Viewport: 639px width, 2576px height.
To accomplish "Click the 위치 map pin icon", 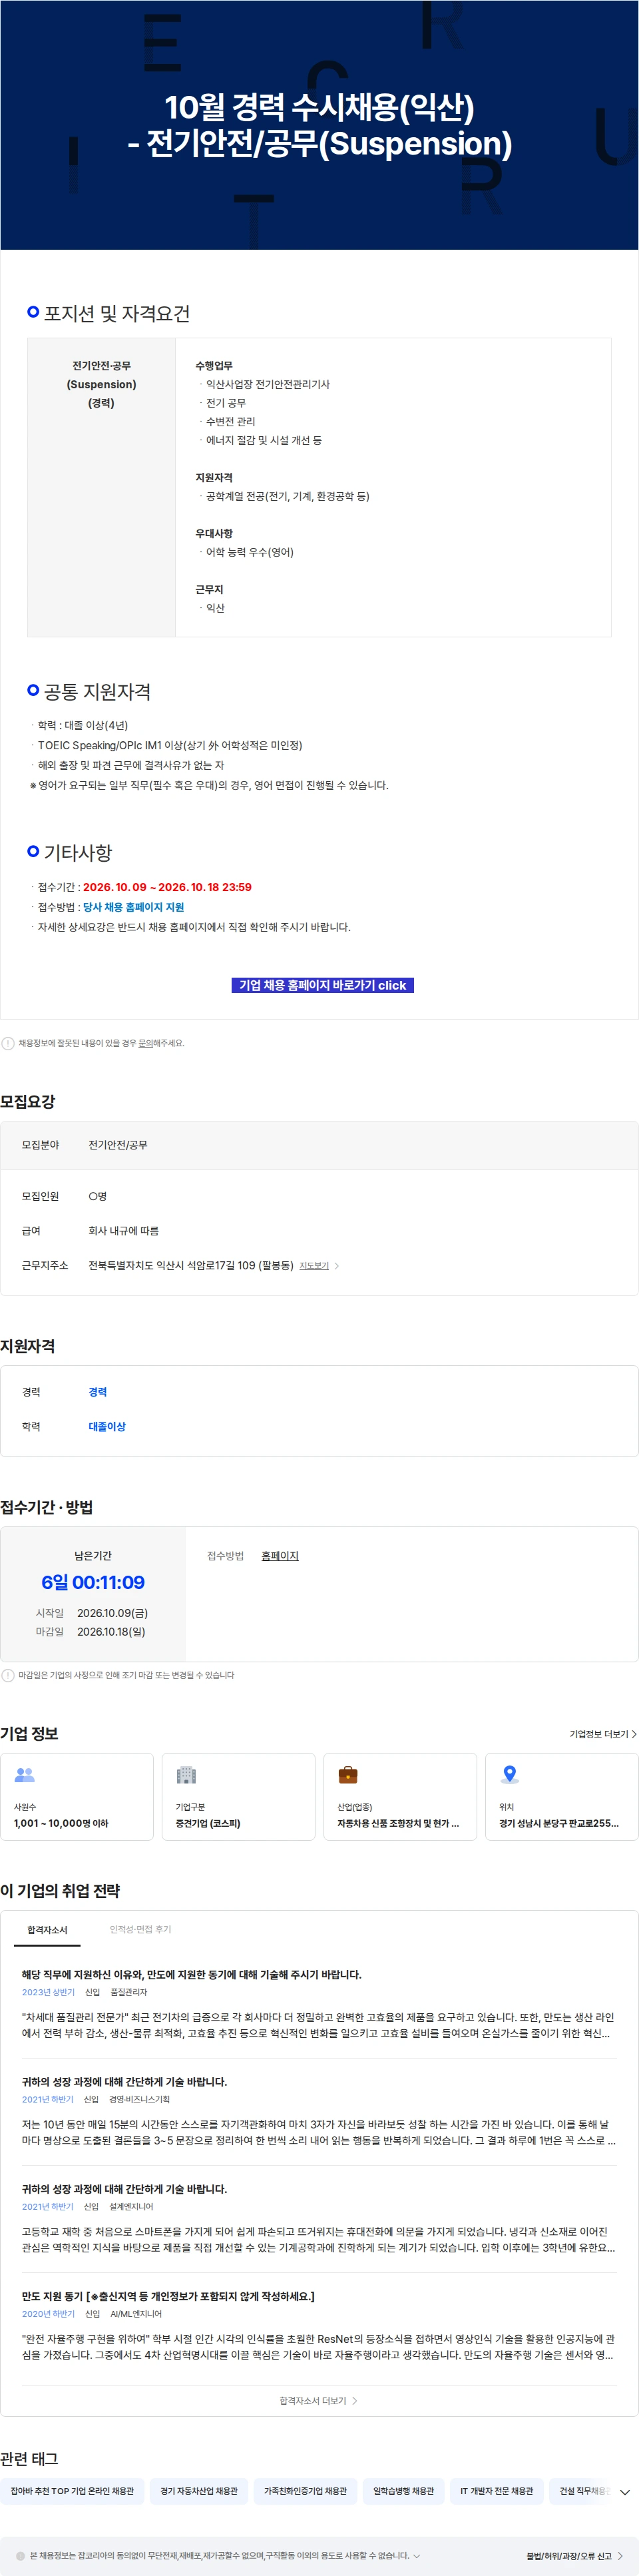I will coord(510,1775).
